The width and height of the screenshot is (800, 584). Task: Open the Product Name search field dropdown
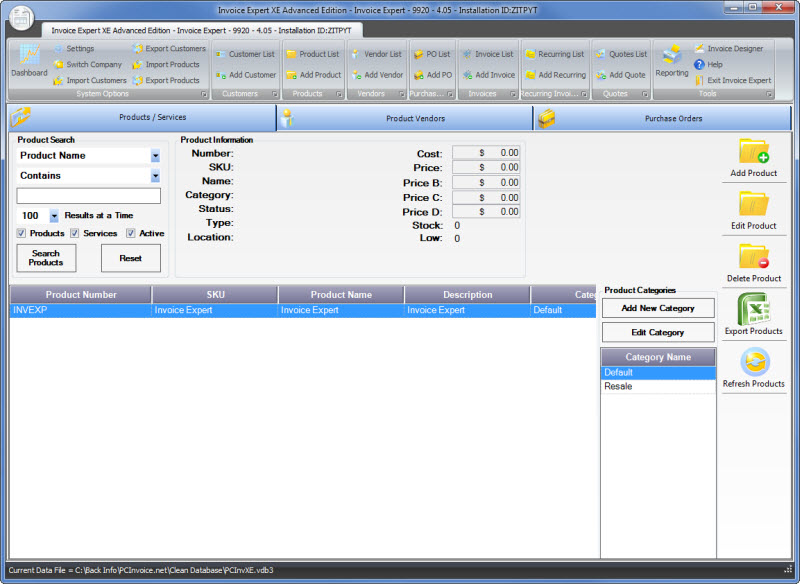[155, 156]
